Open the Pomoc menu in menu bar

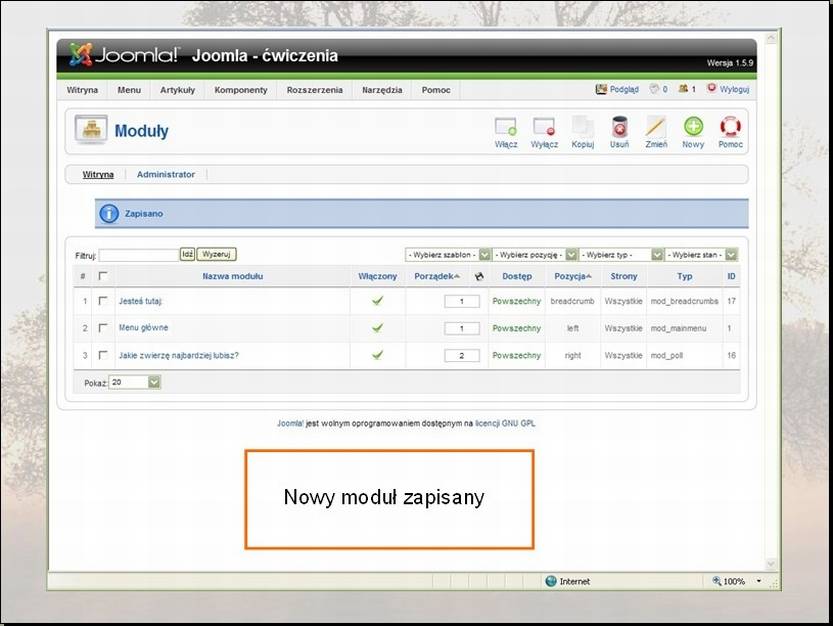click(436, 90)
